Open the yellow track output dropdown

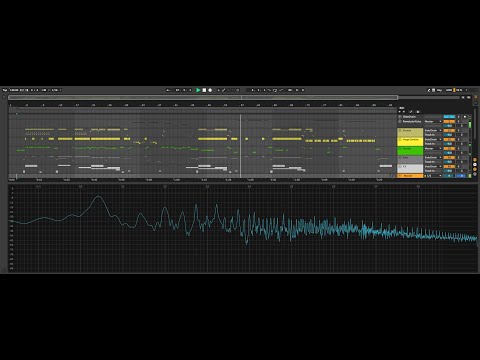pyautogui.click(x=433, y=139)
